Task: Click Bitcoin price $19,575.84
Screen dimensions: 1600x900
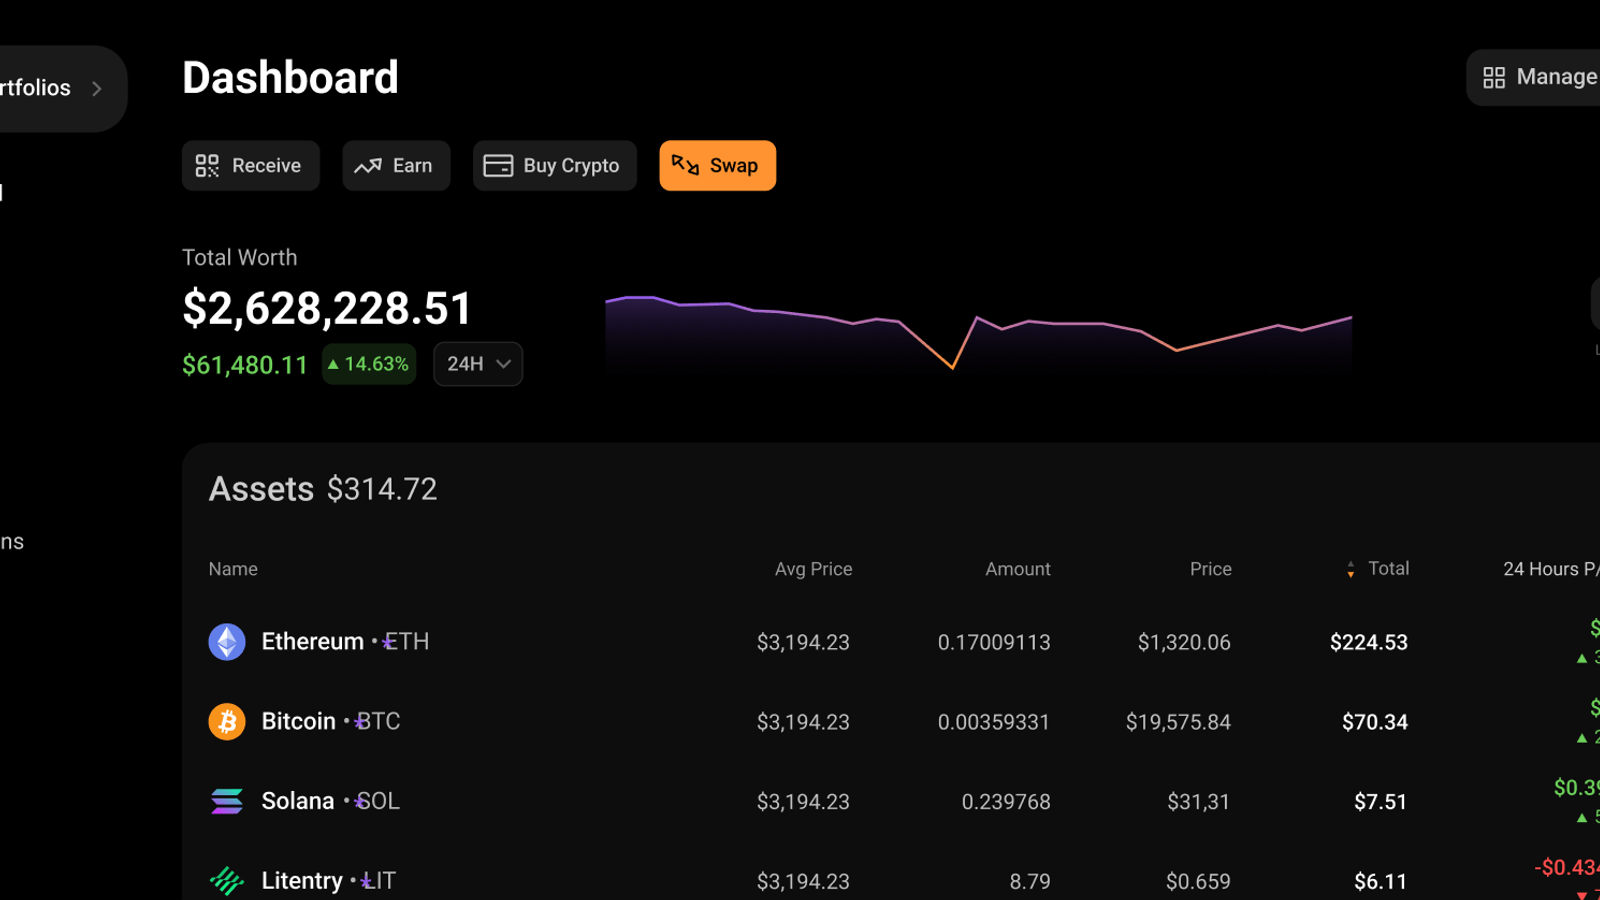Action: tap(1178, 722)
